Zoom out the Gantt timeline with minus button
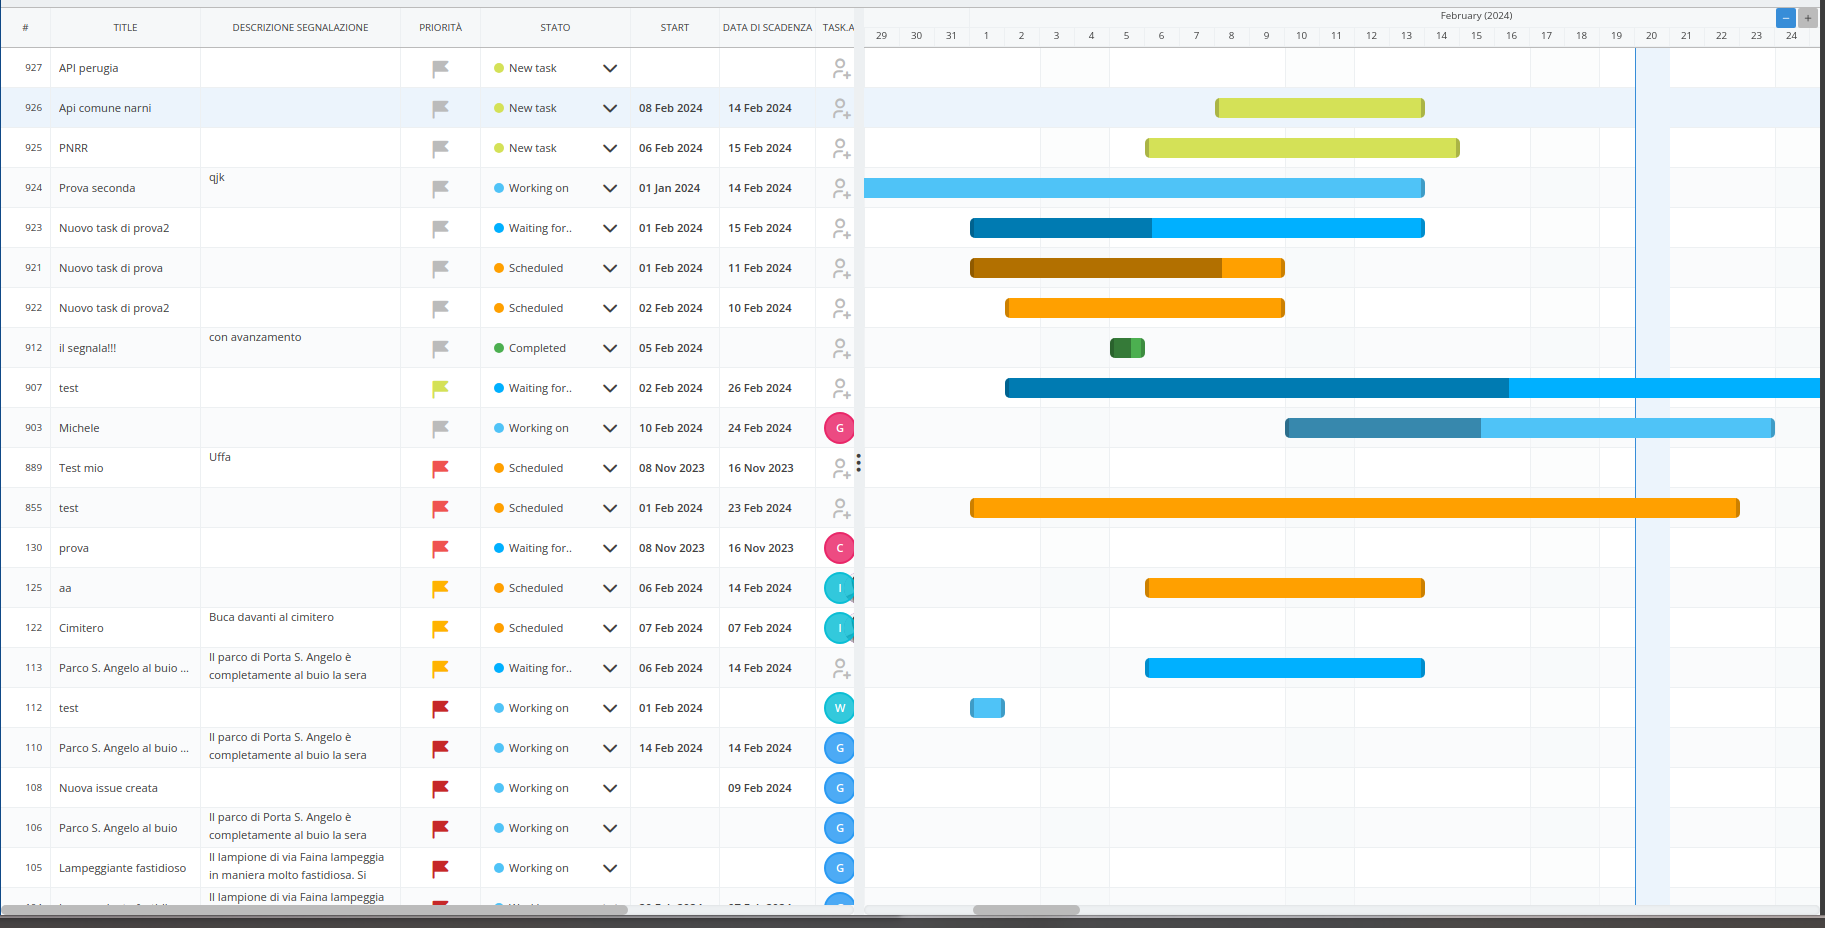Image resolution: width=1825 pixels, height=928 pixels. pyautogui.click(x=1785, y=18)
